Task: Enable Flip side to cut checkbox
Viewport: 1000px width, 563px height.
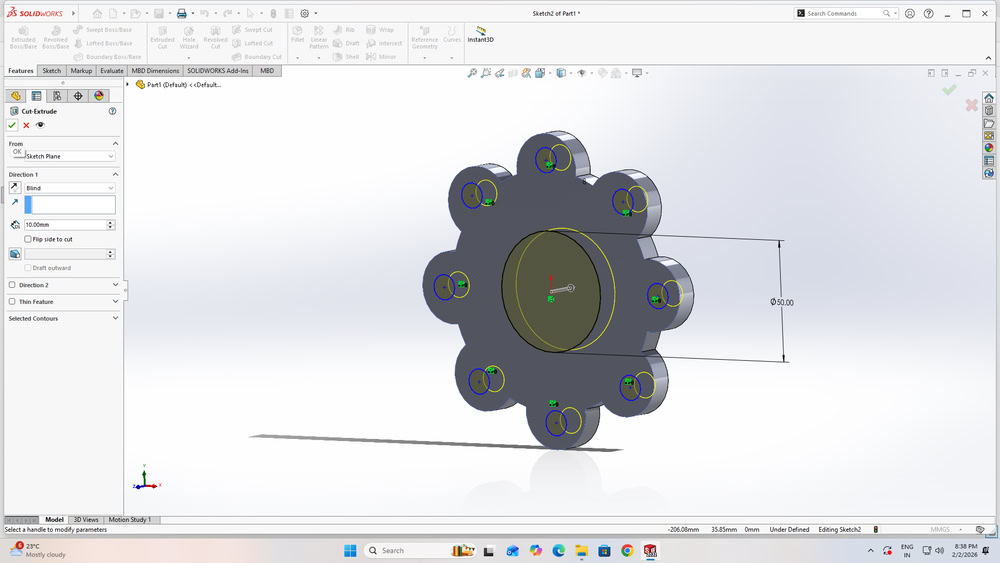Action: (28, 239)
